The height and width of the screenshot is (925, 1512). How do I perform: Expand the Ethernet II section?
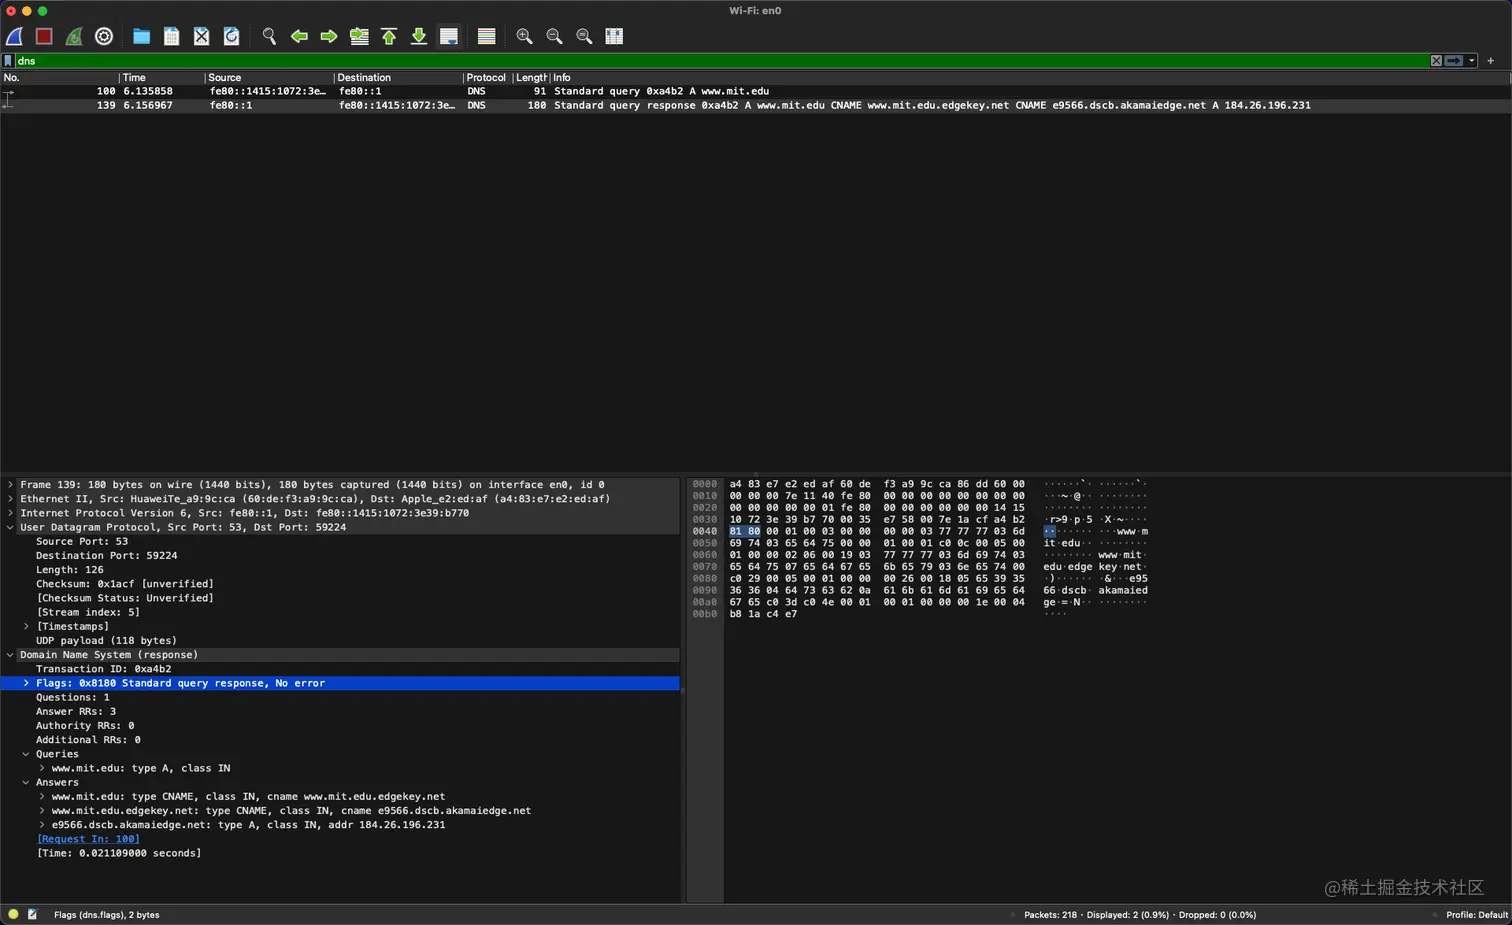10,499
